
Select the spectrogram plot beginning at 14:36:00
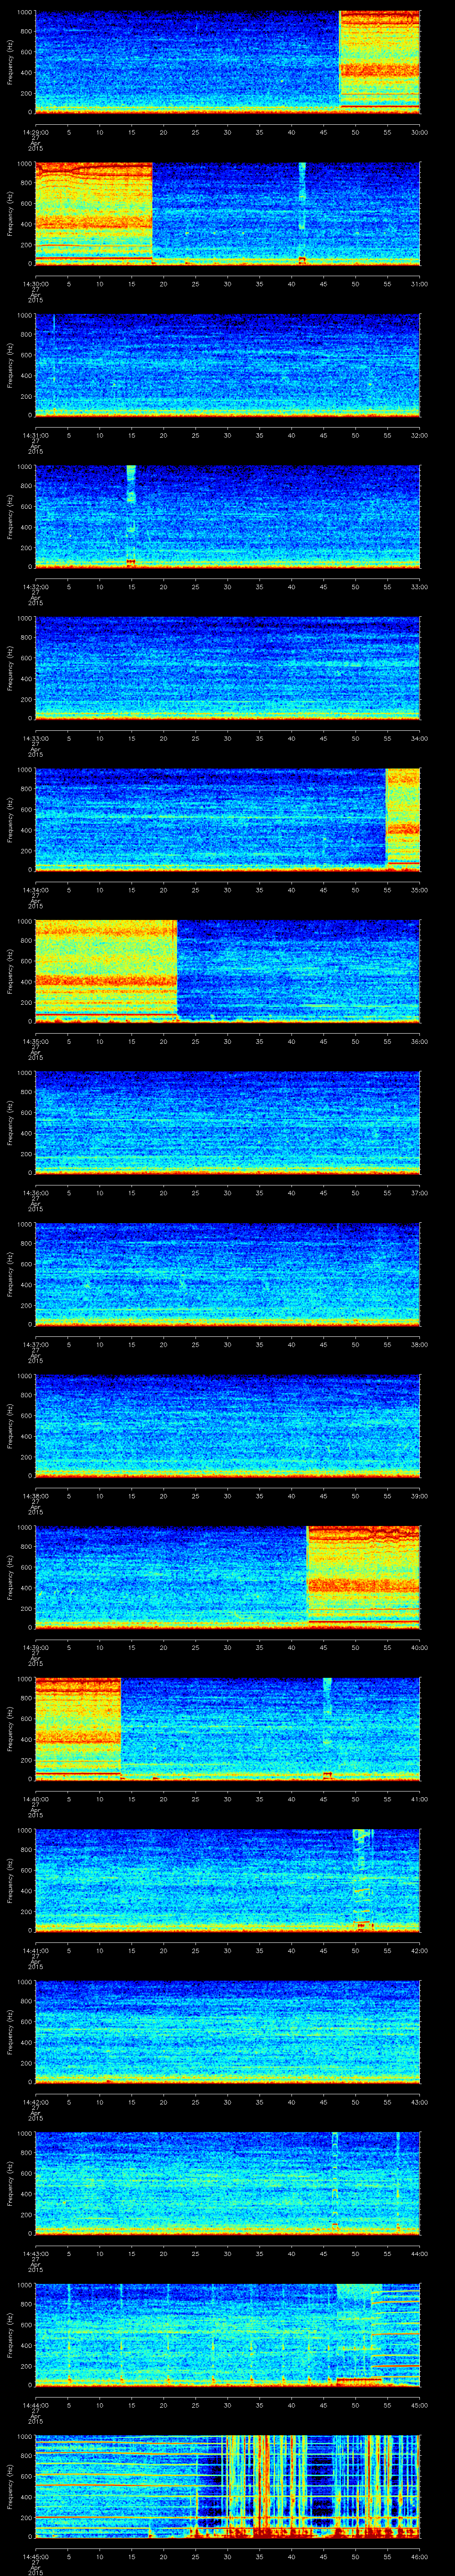[227, 1122]
